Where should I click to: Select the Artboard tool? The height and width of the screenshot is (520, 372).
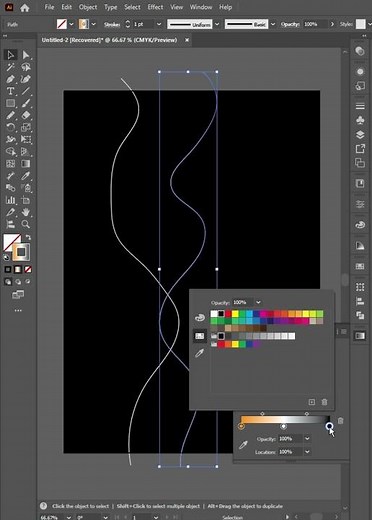(x=25, y=200)
